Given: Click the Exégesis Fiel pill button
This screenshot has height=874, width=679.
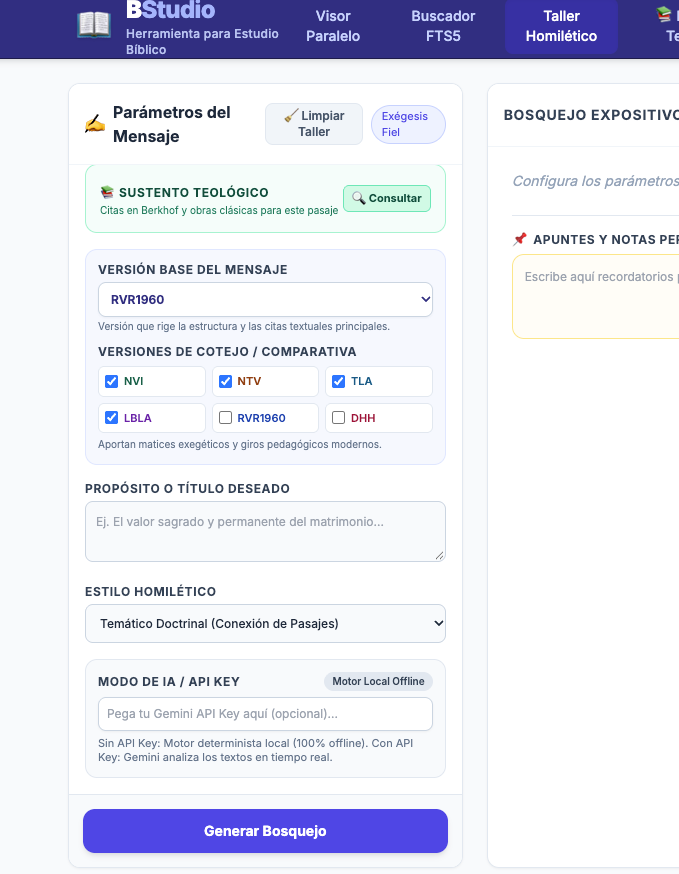Looking at the screenshot, I should [408, 124].
